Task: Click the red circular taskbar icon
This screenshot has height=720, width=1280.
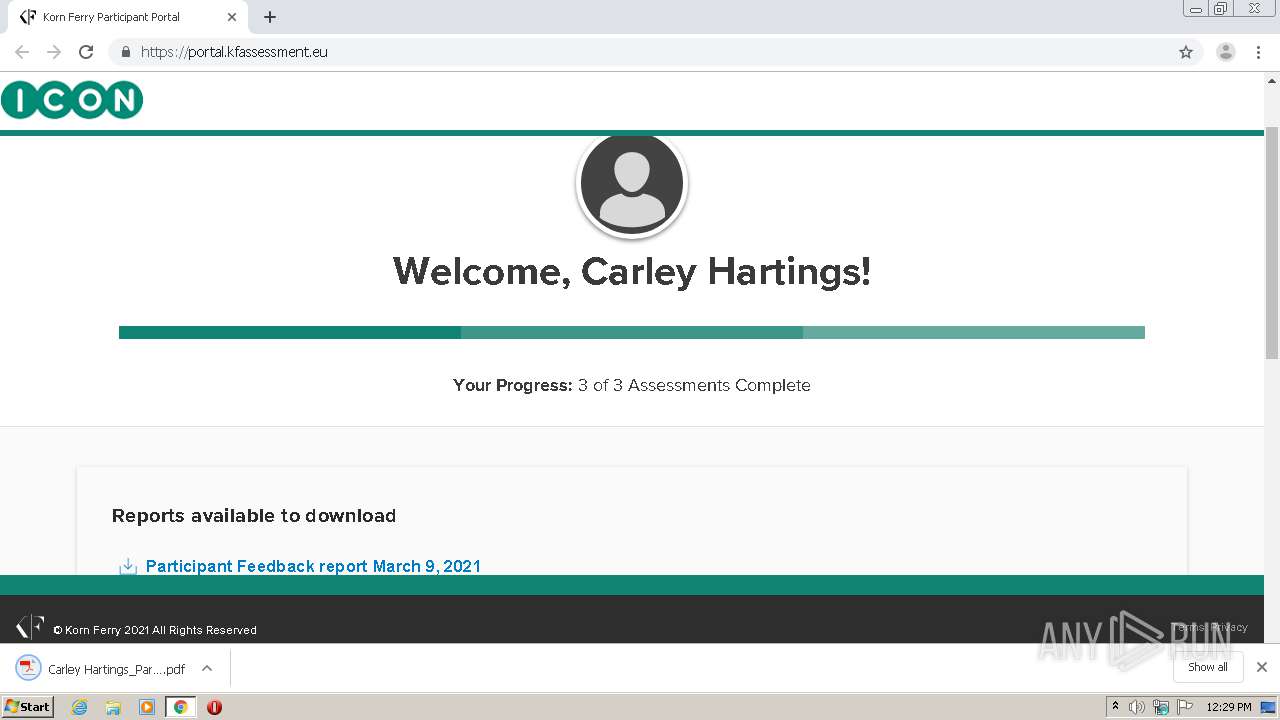Action: pyautogui.click(x=214, y=707)
